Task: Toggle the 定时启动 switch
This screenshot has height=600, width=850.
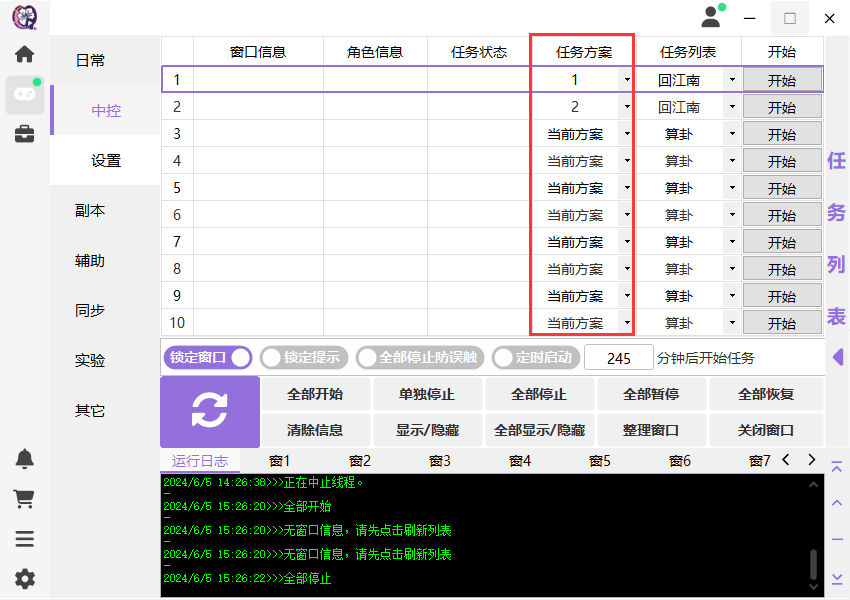Action: [536, 358]
